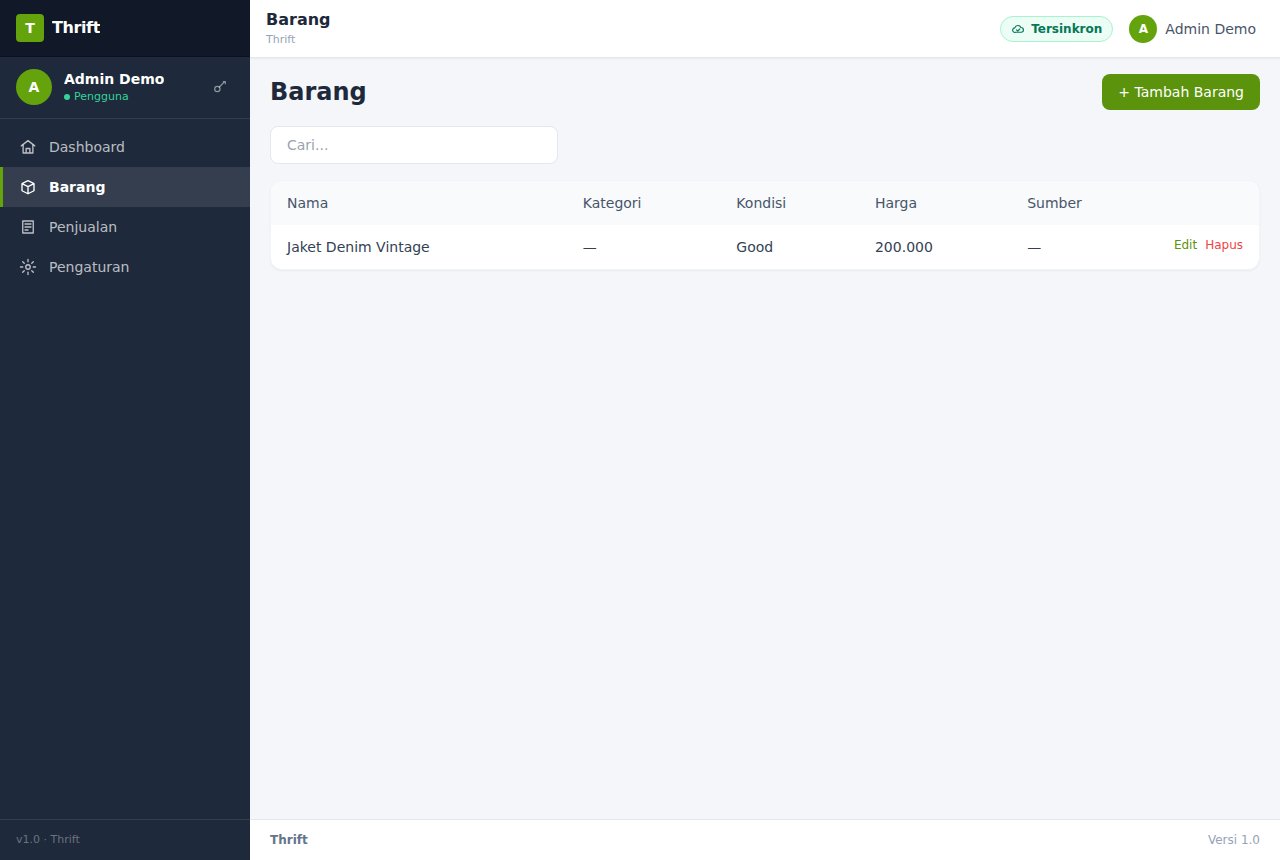1280x860 pixels.
Task: Click the cloud icon in Tersinkron badge
Action: click(x=1018, y=29)
